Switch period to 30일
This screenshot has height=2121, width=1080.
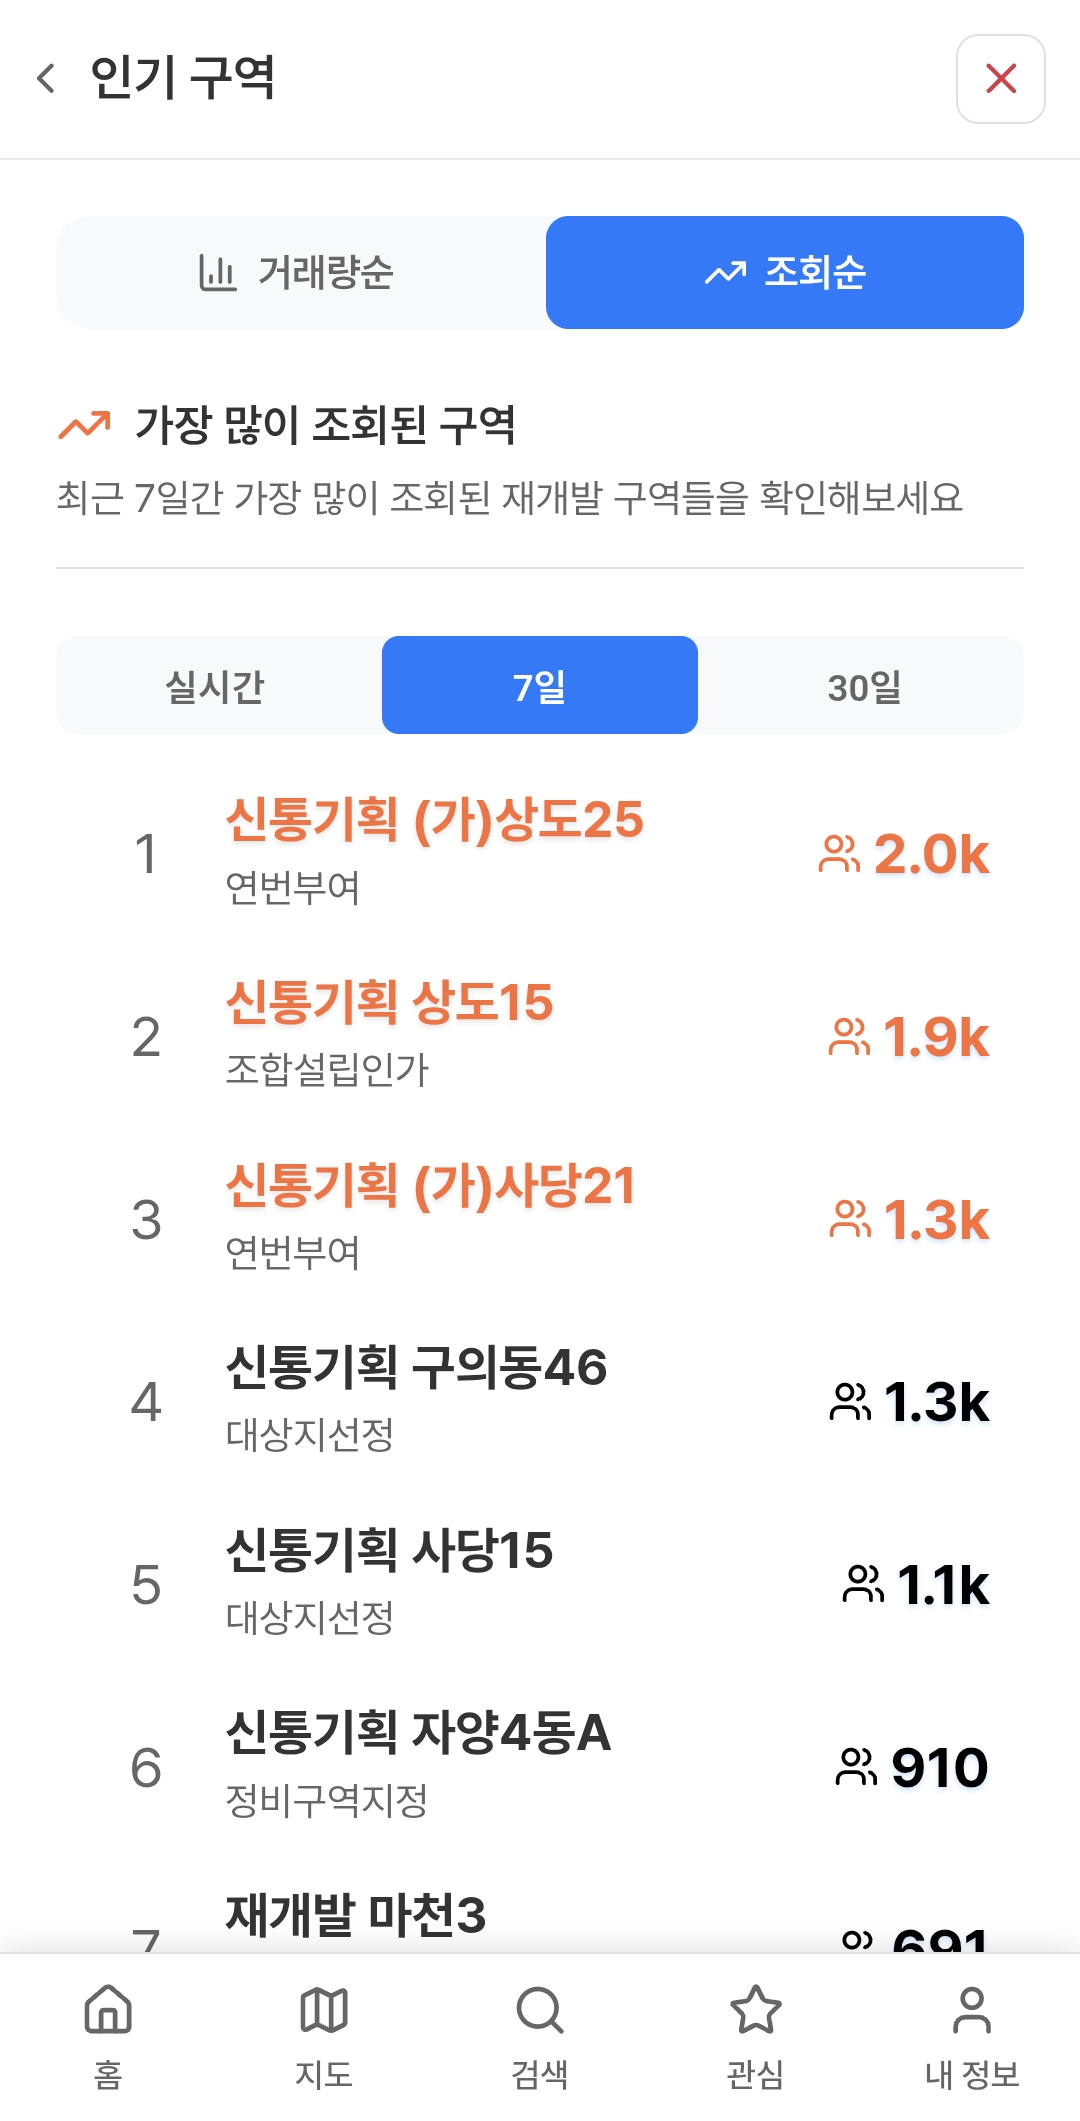(x=864, y=686)
